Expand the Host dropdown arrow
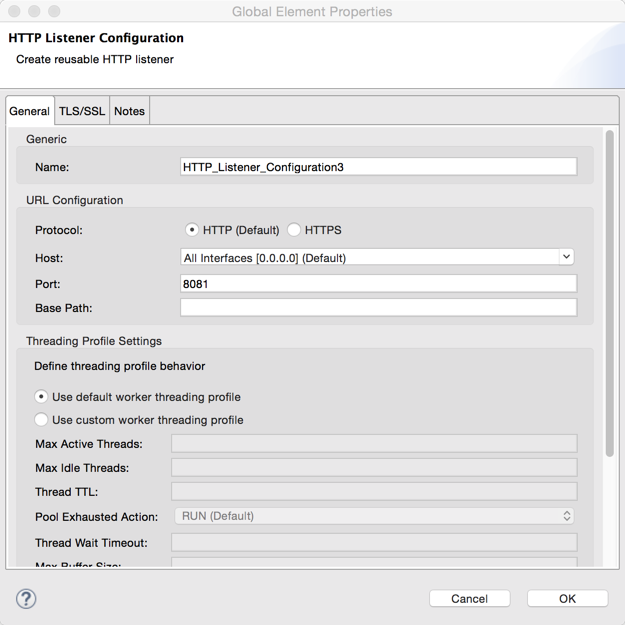 (x=566, y=257)
